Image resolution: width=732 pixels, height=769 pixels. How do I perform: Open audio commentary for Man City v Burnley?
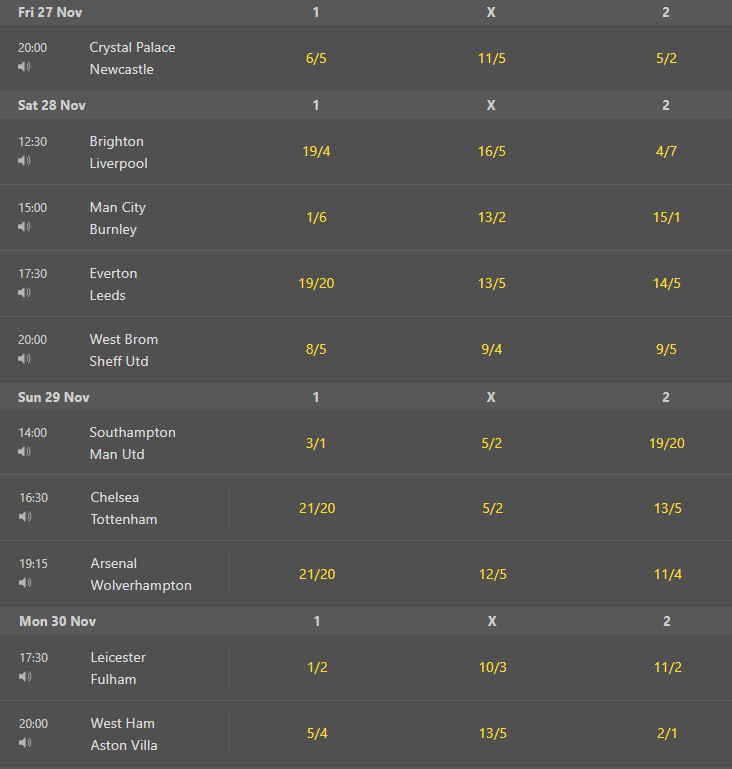tap(25, 227)
